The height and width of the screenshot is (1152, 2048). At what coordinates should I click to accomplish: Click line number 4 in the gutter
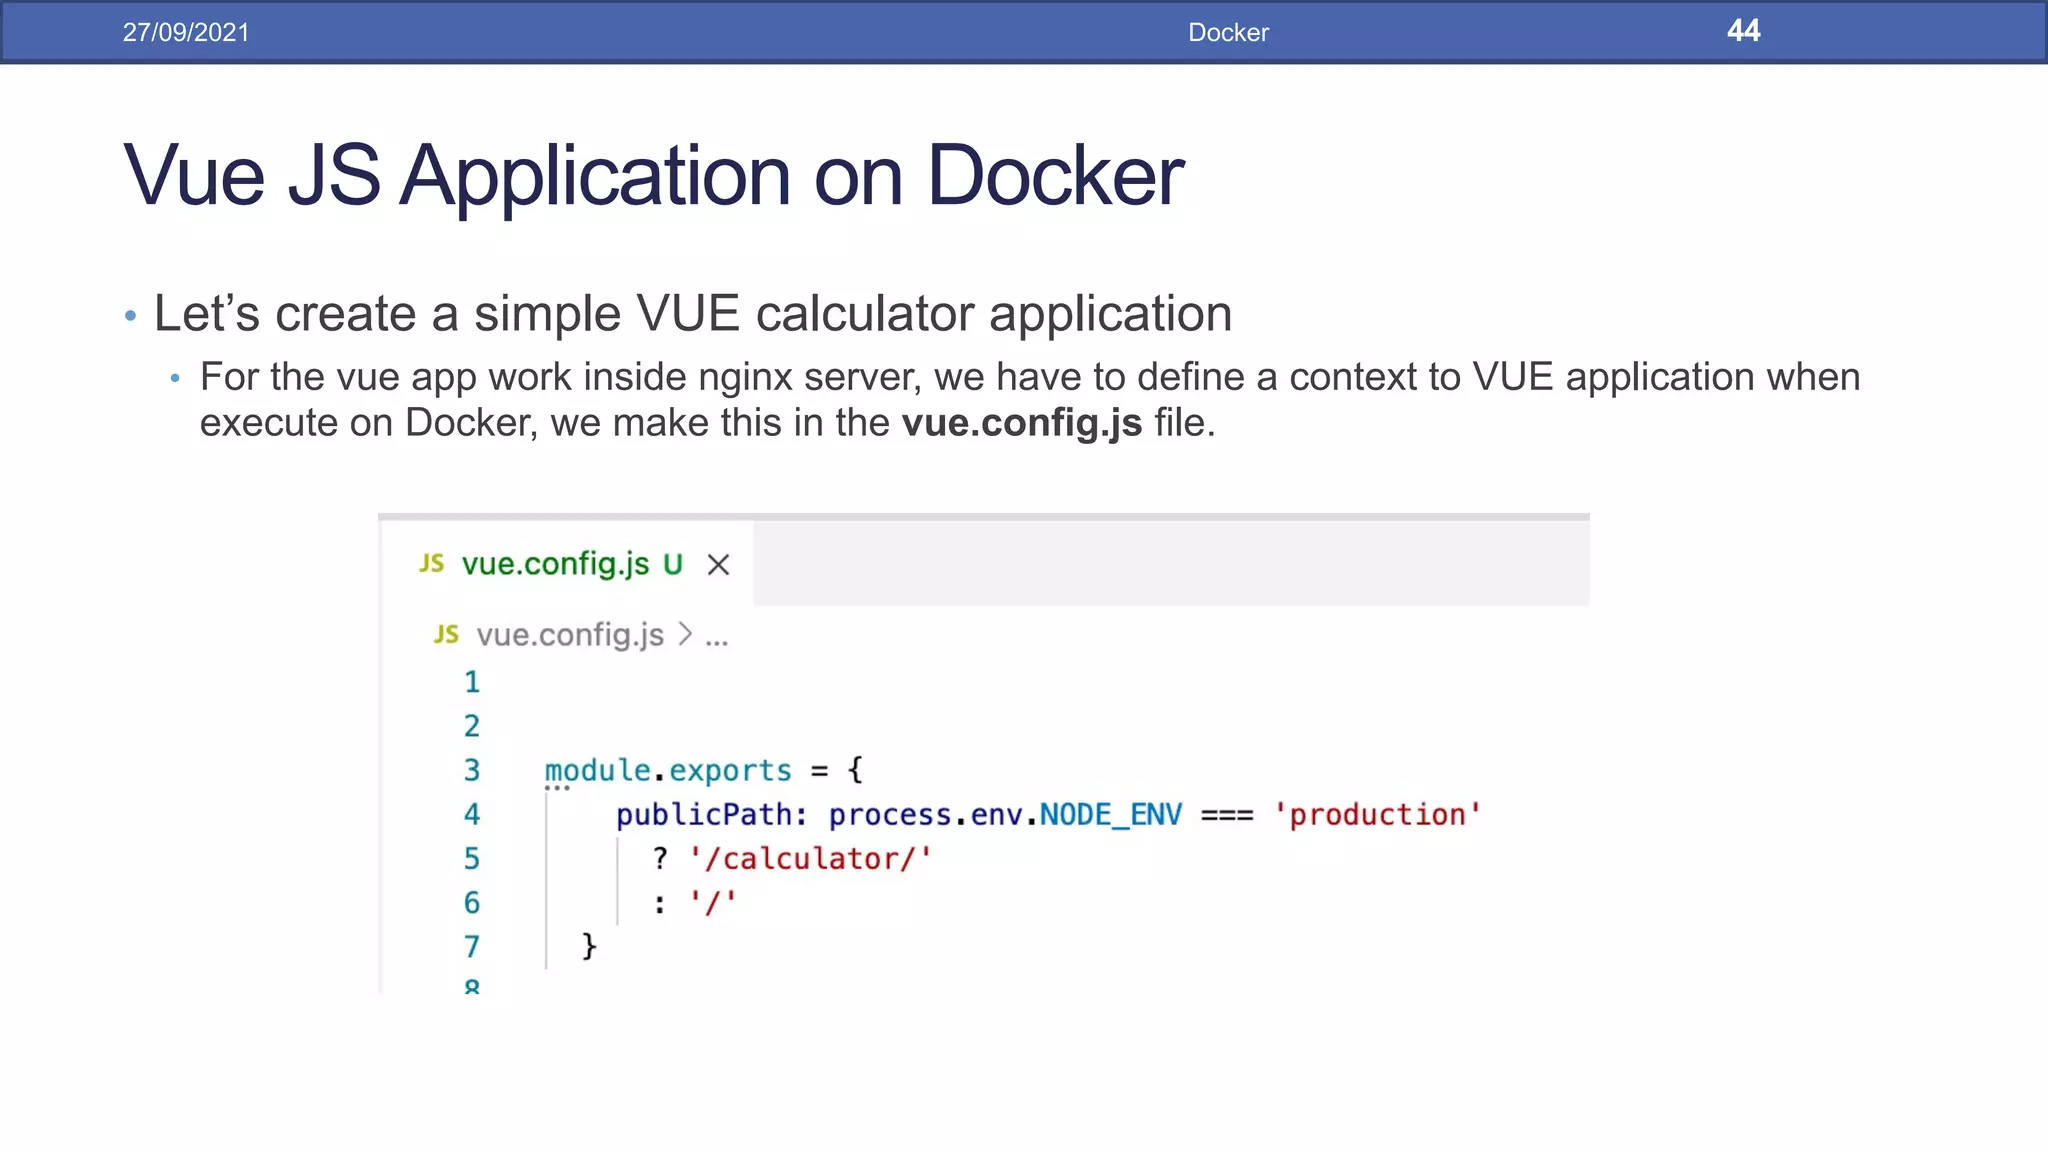tap(472, 814)
